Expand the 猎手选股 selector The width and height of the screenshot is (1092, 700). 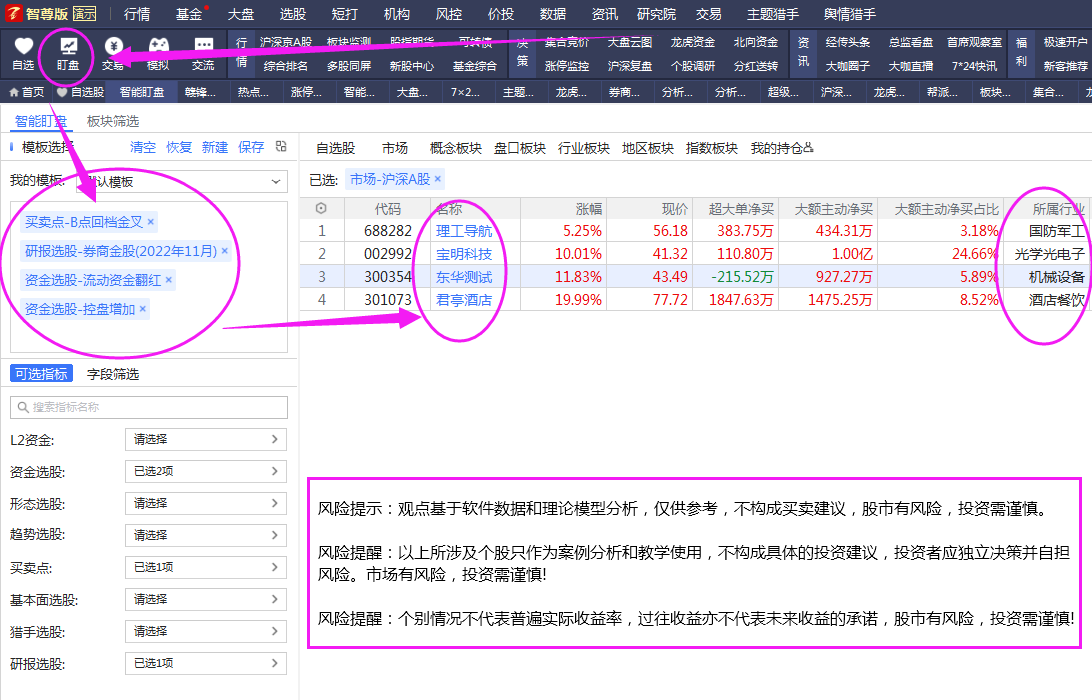[x=206, y=632]
